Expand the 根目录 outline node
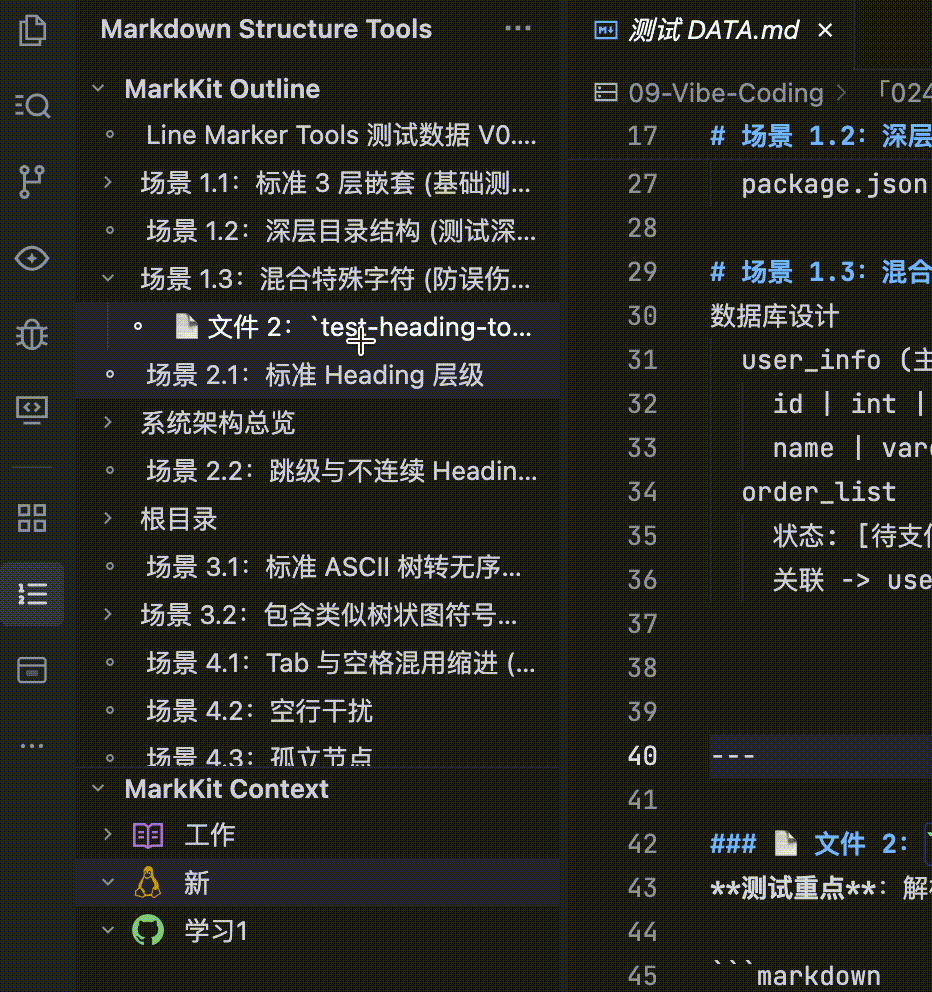The height and width of the screenshot is (992, 932). [x=108, y=518]
